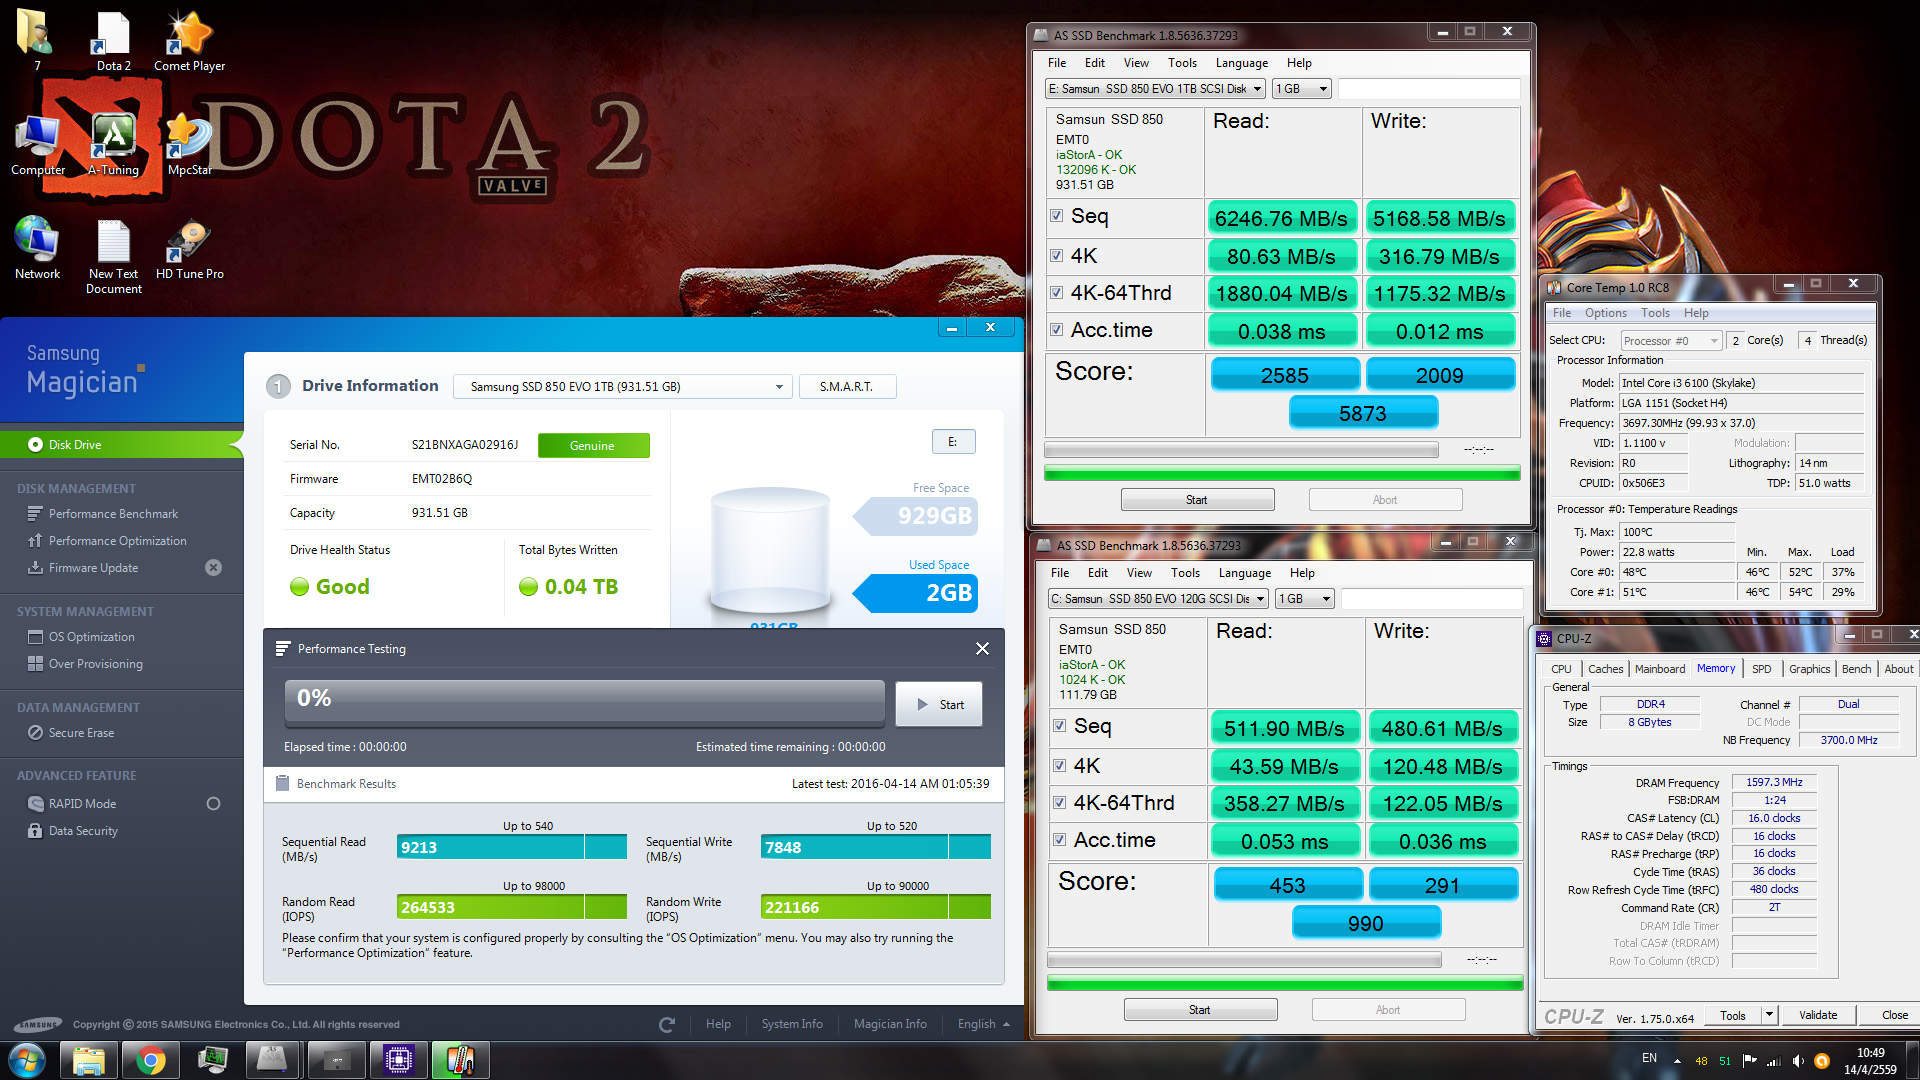Uncheck 4K-64Thrd in bottom AS SSD window
This screenshot has width=1920, height=1080.
point(1060,803)
